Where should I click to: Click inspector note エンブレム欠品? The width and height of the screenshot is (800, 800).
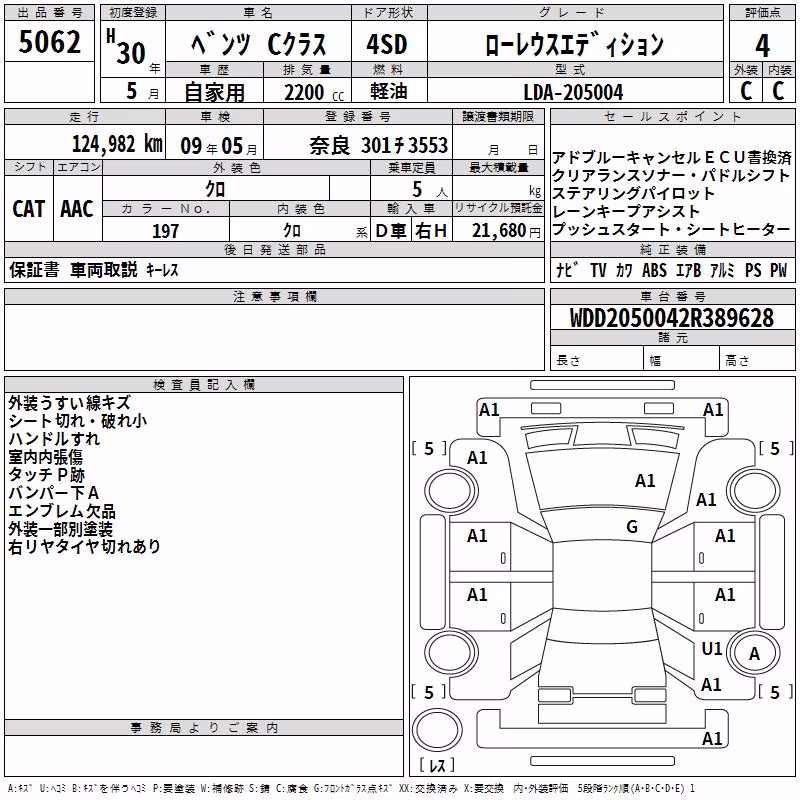62,511
